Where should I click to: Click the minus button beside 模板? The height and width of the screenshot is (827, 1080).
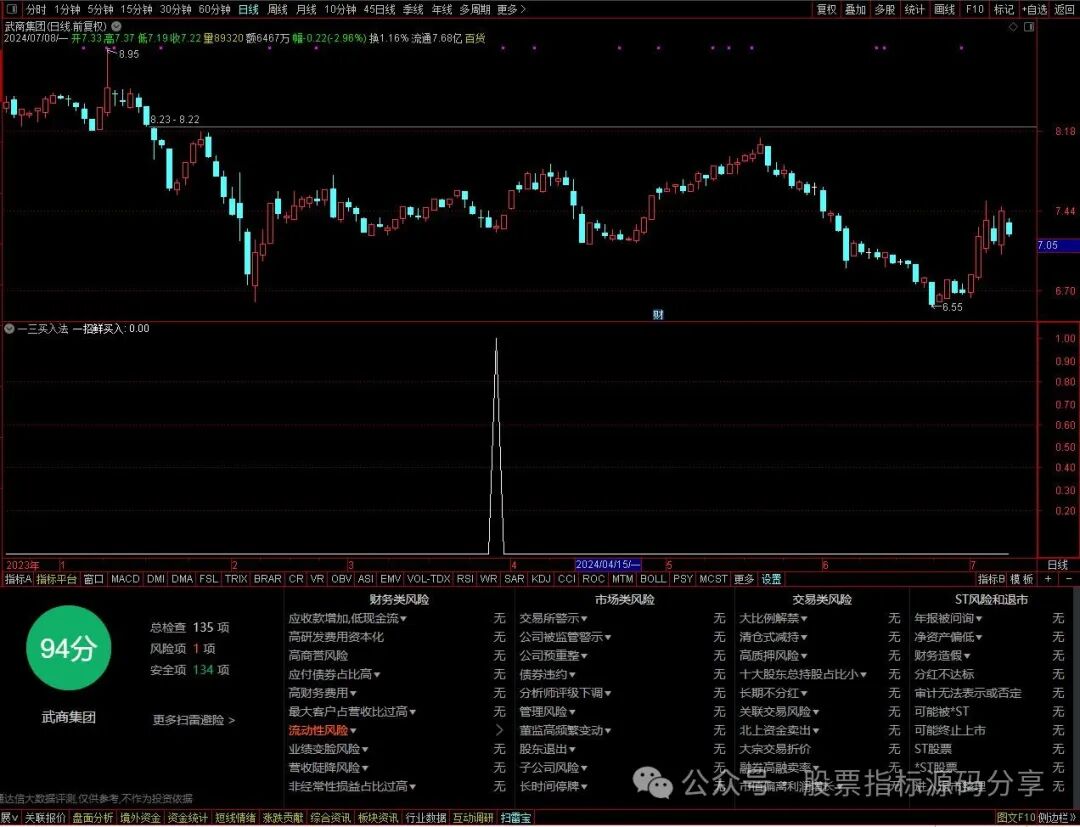point(1069,579)
